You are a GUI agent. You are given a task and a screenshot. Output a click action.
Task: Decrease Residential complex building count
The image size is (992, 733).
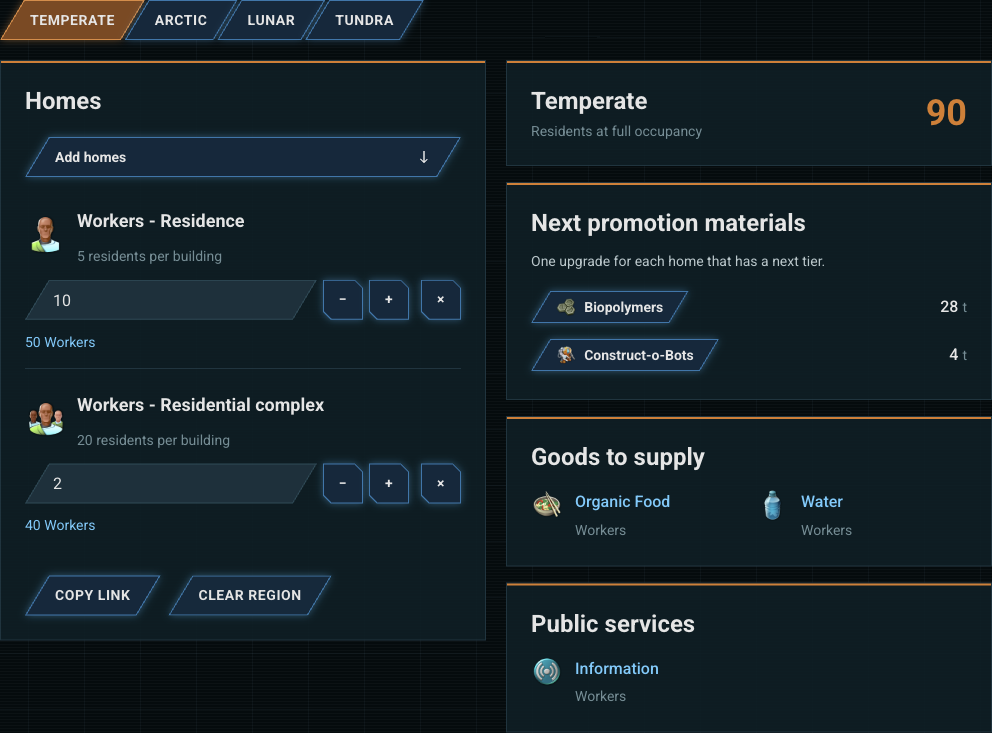pos(343,483)
